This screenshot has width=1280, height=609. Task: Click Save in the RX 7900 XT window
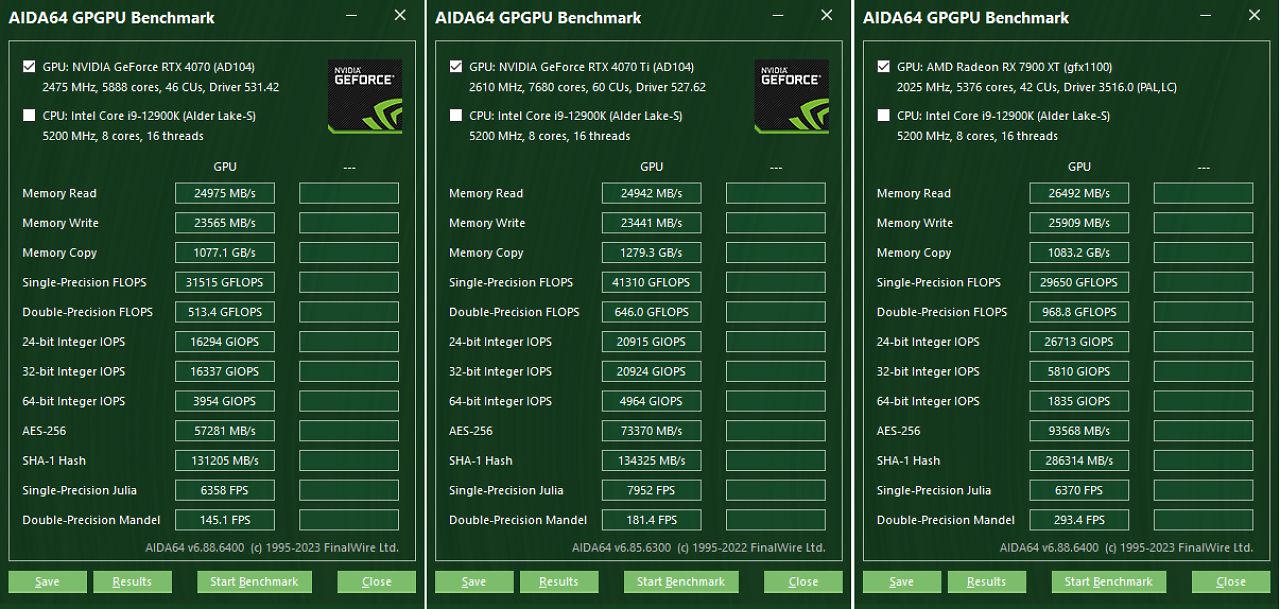pos(902,582)
